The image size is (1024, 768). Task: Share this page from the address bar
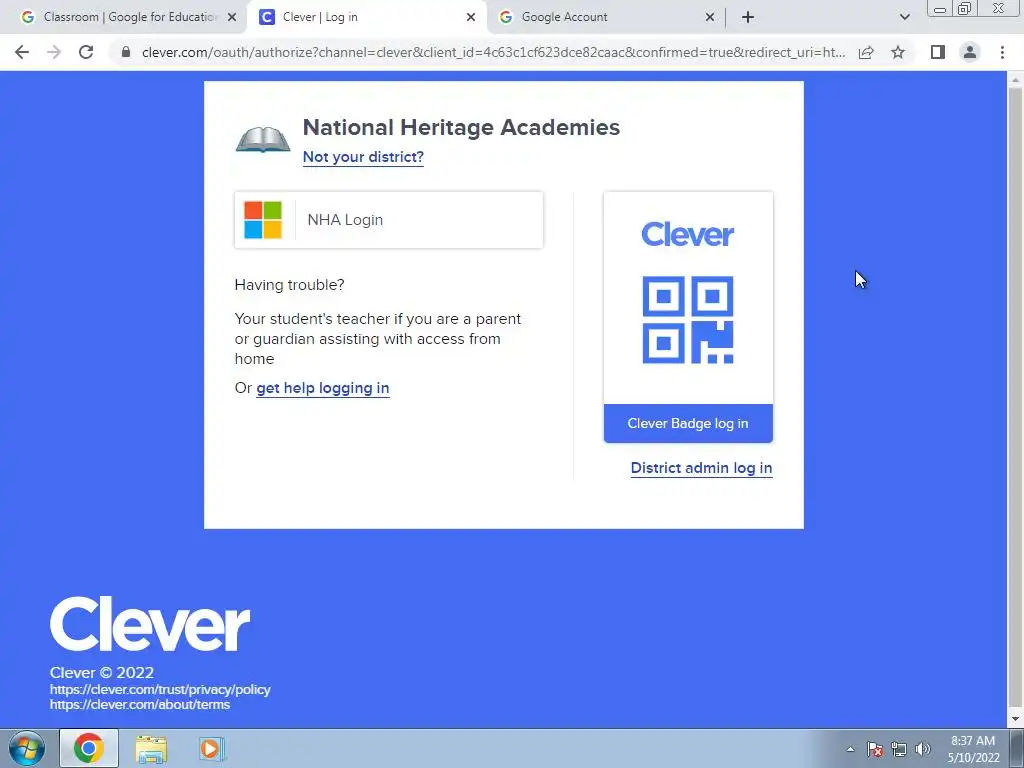point(866,52)
